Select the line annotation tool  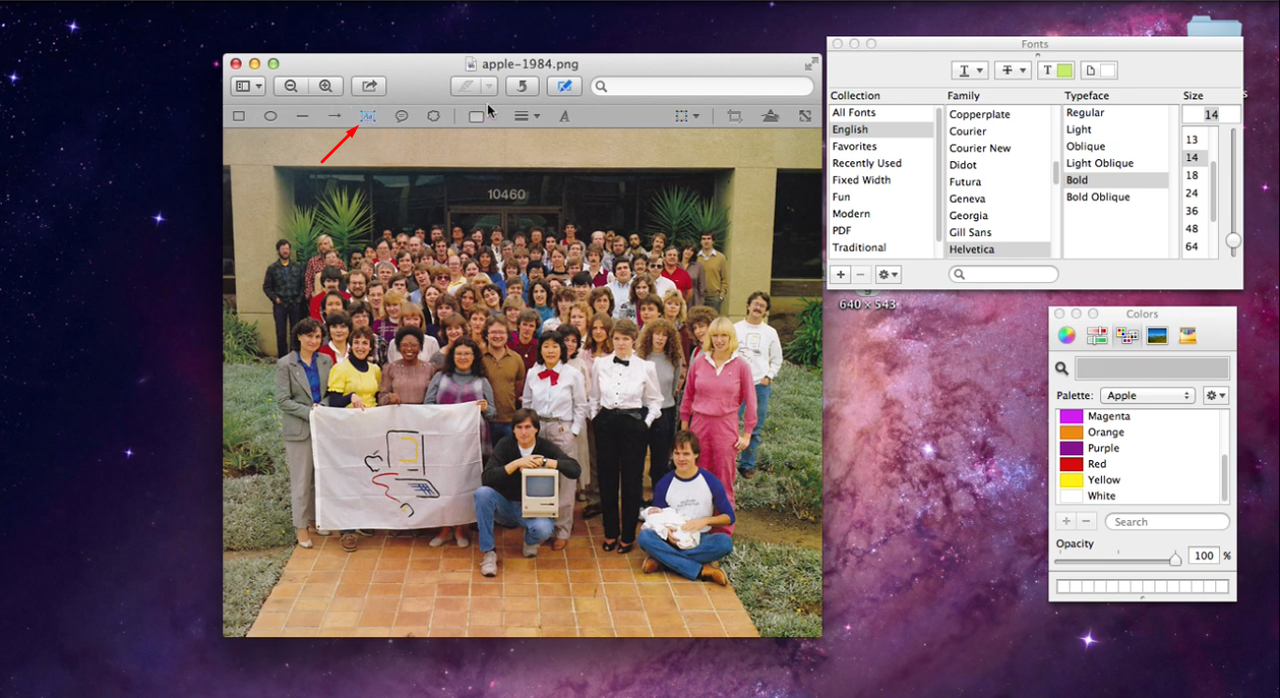[302, 116]
